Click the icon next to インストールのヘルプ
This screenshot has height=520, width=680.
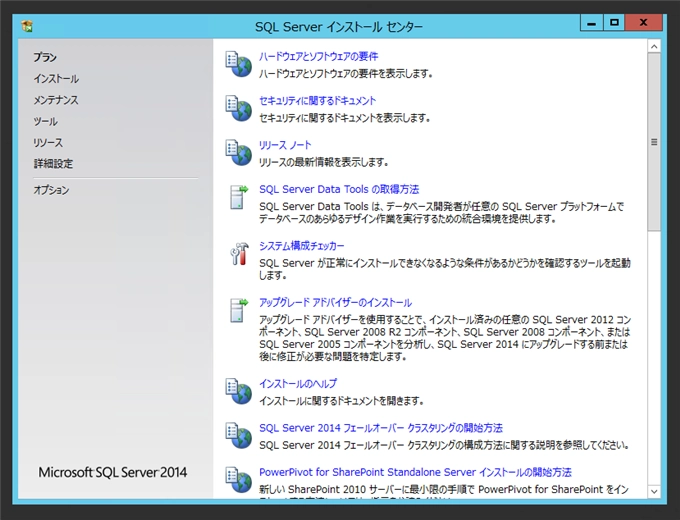coord(238,392)
